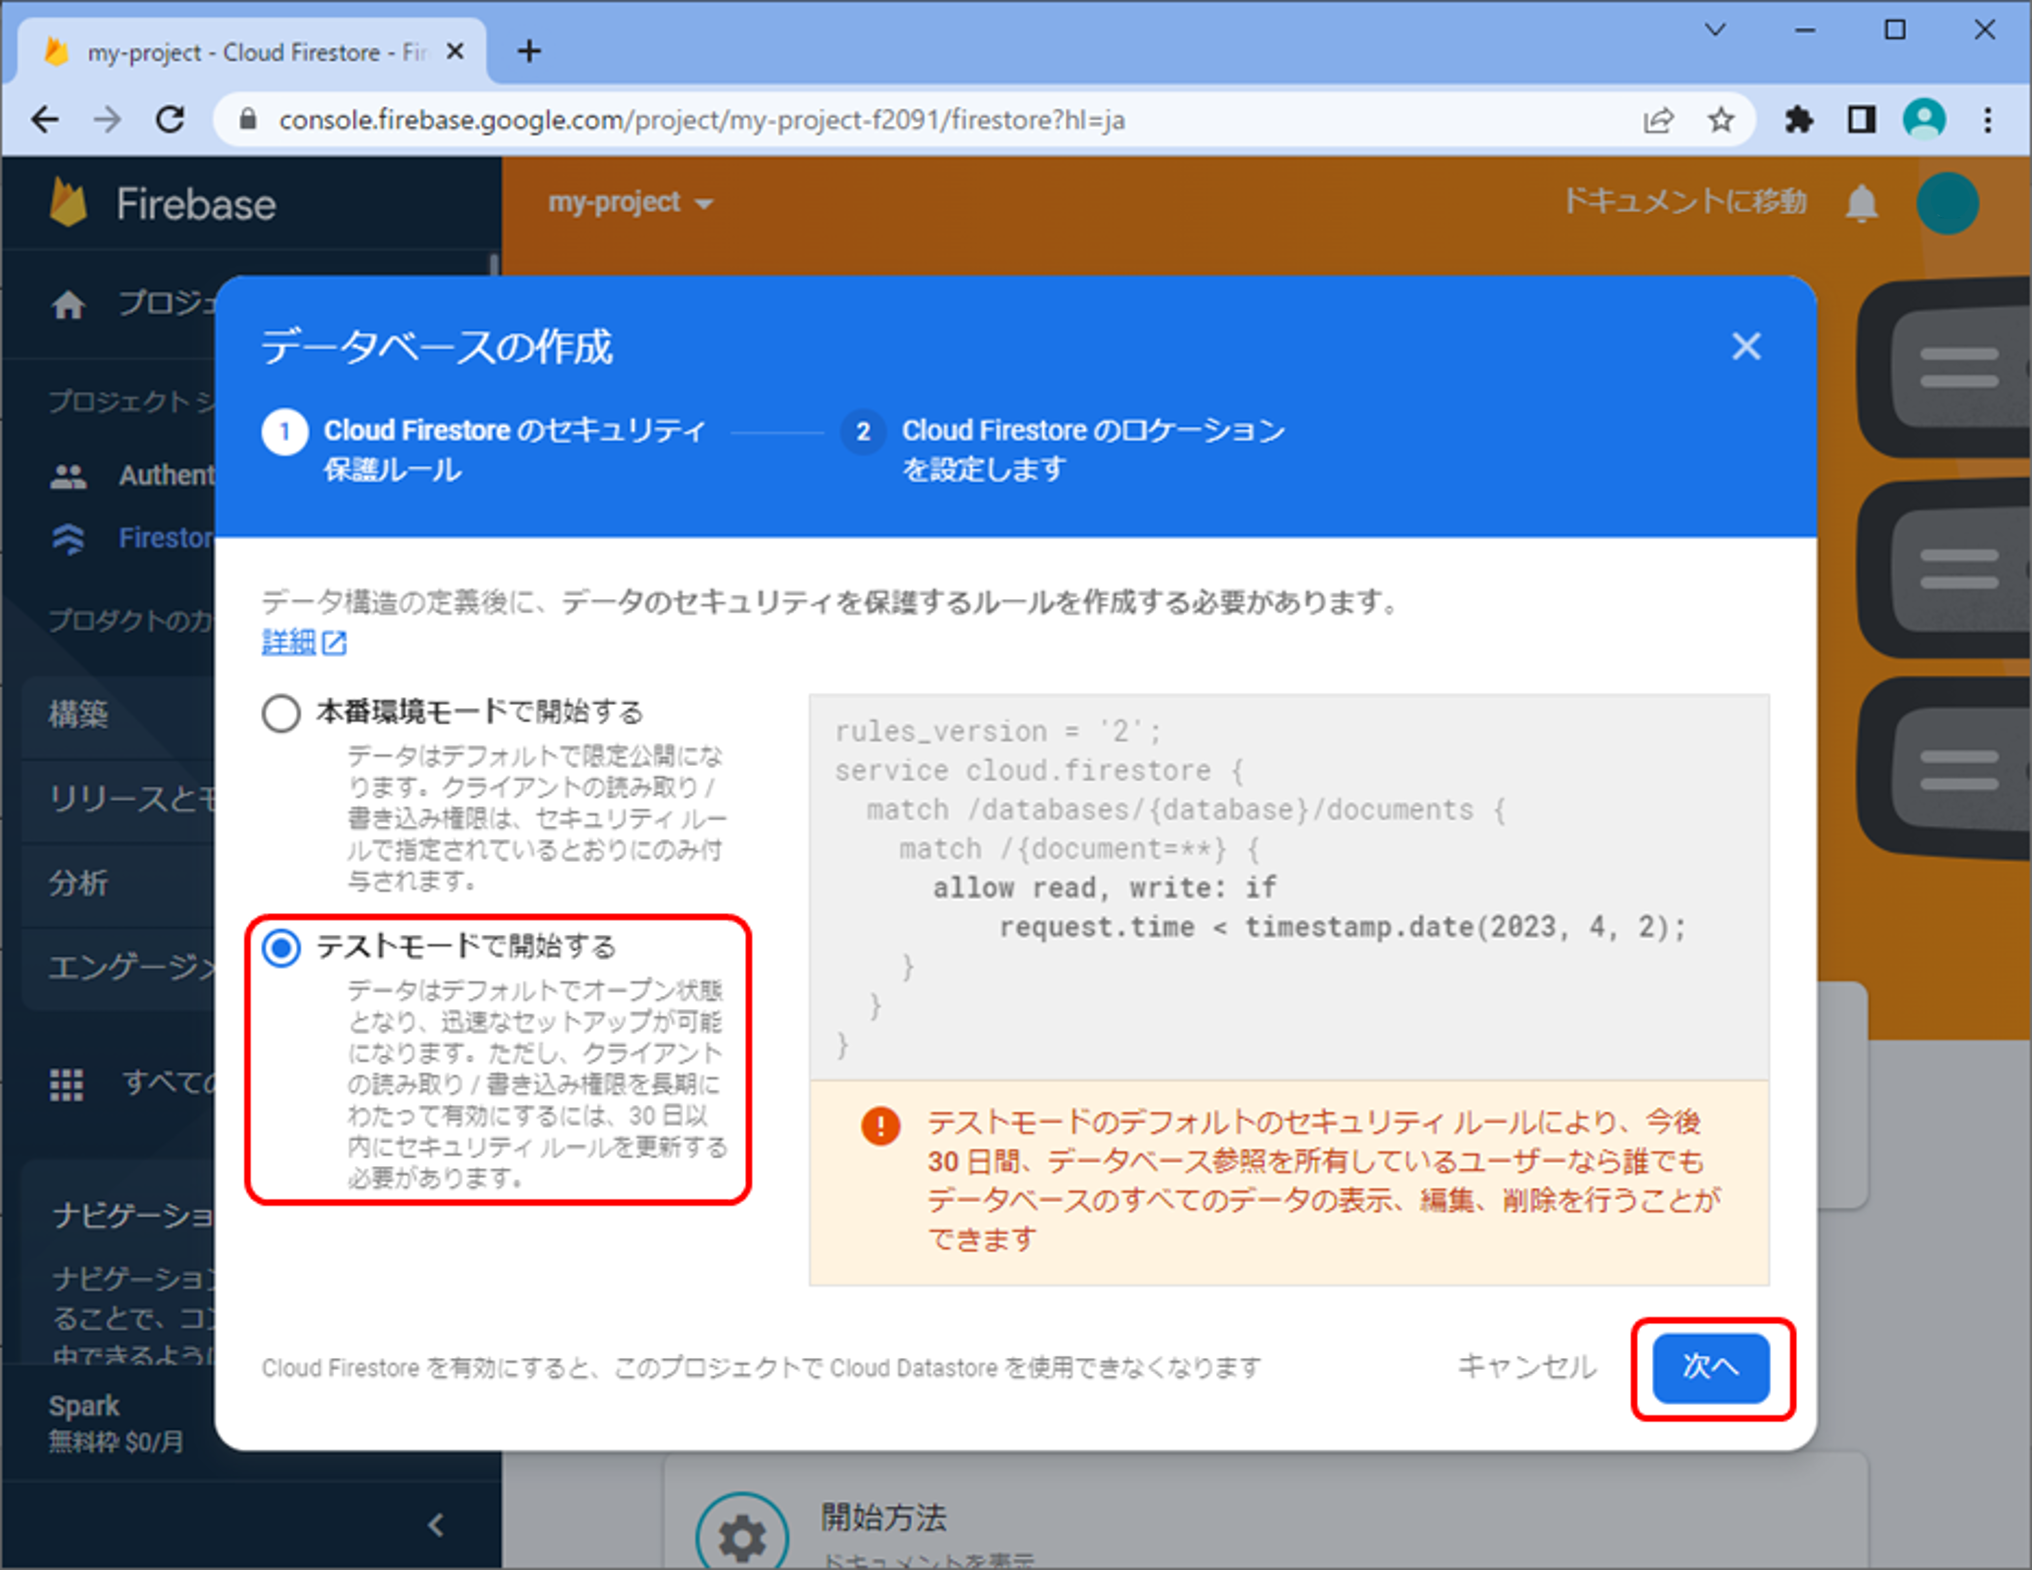2032x1570 pixels.
Task: Select the テストモードで開始する radio button
Action: [281, 947]
